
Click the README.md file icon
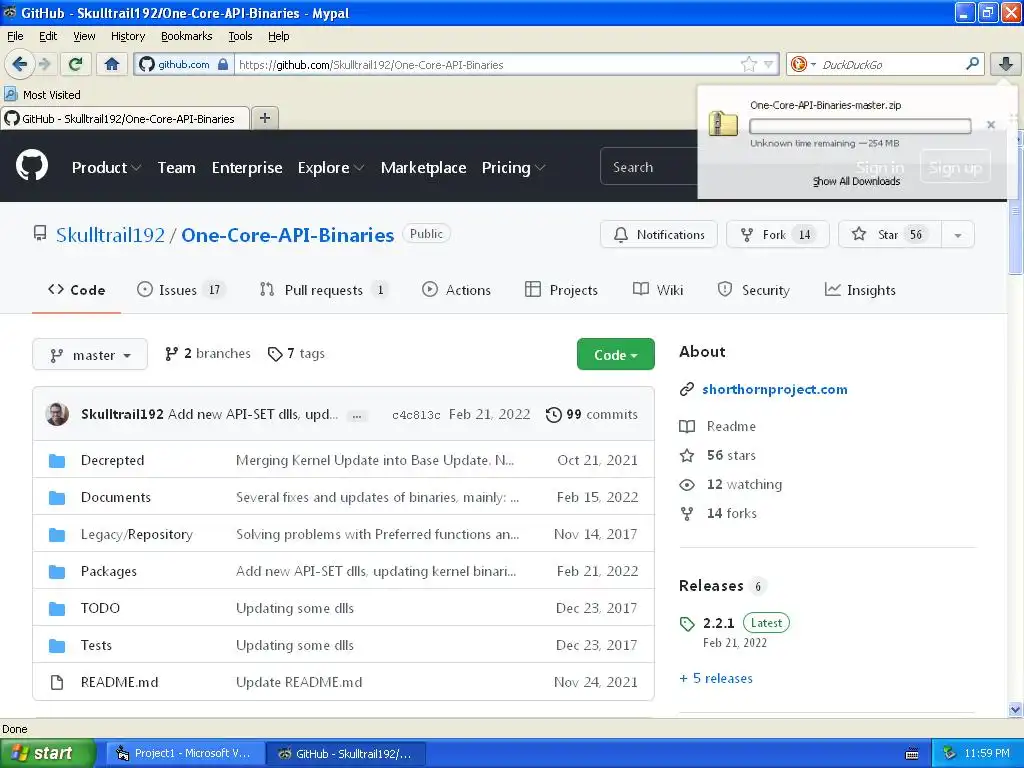[57, 682]
